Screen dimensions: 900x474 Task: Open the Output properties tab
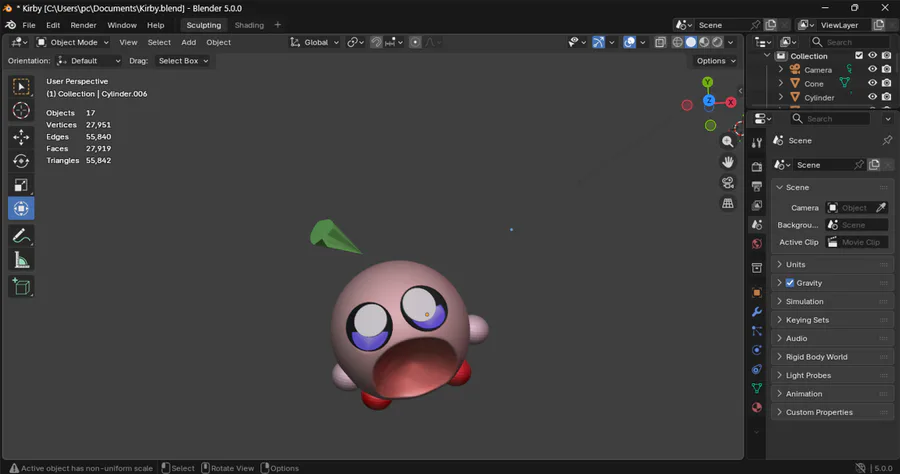757,187
